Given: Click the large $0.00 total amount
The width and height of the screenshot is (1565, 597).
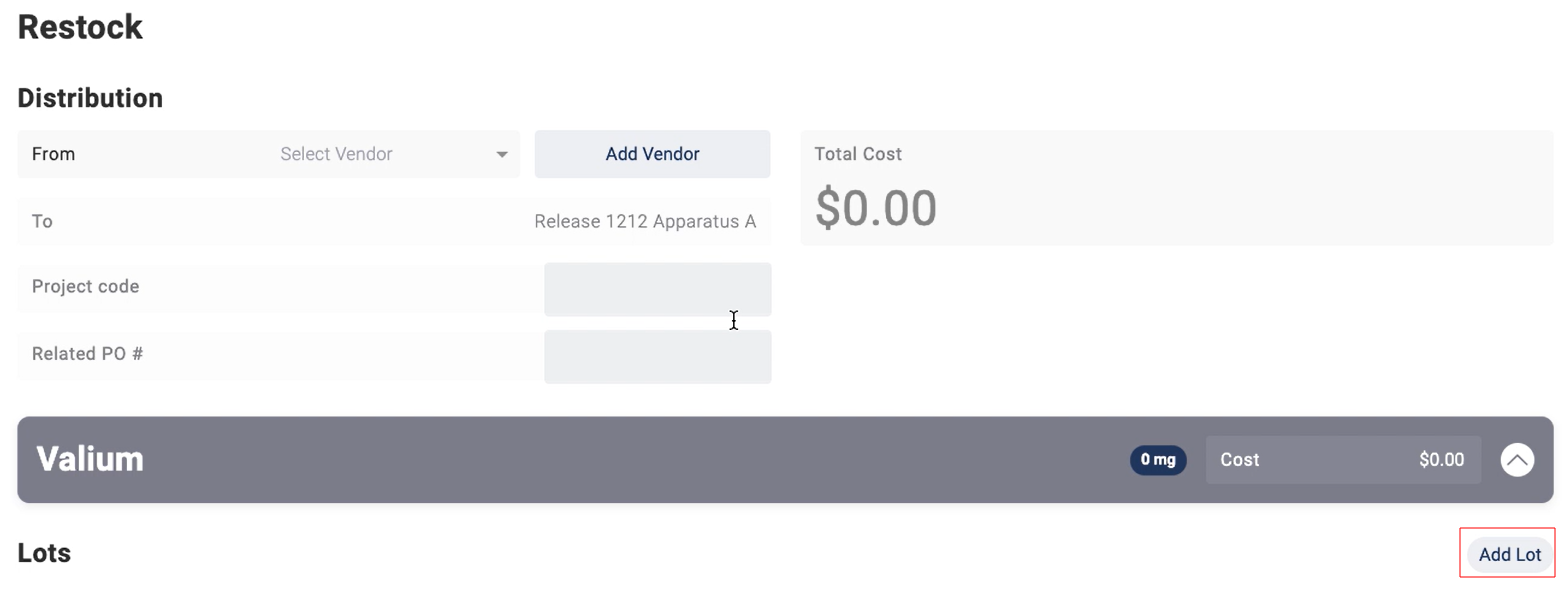Looking at the screenshot, I should coord(875,208).
